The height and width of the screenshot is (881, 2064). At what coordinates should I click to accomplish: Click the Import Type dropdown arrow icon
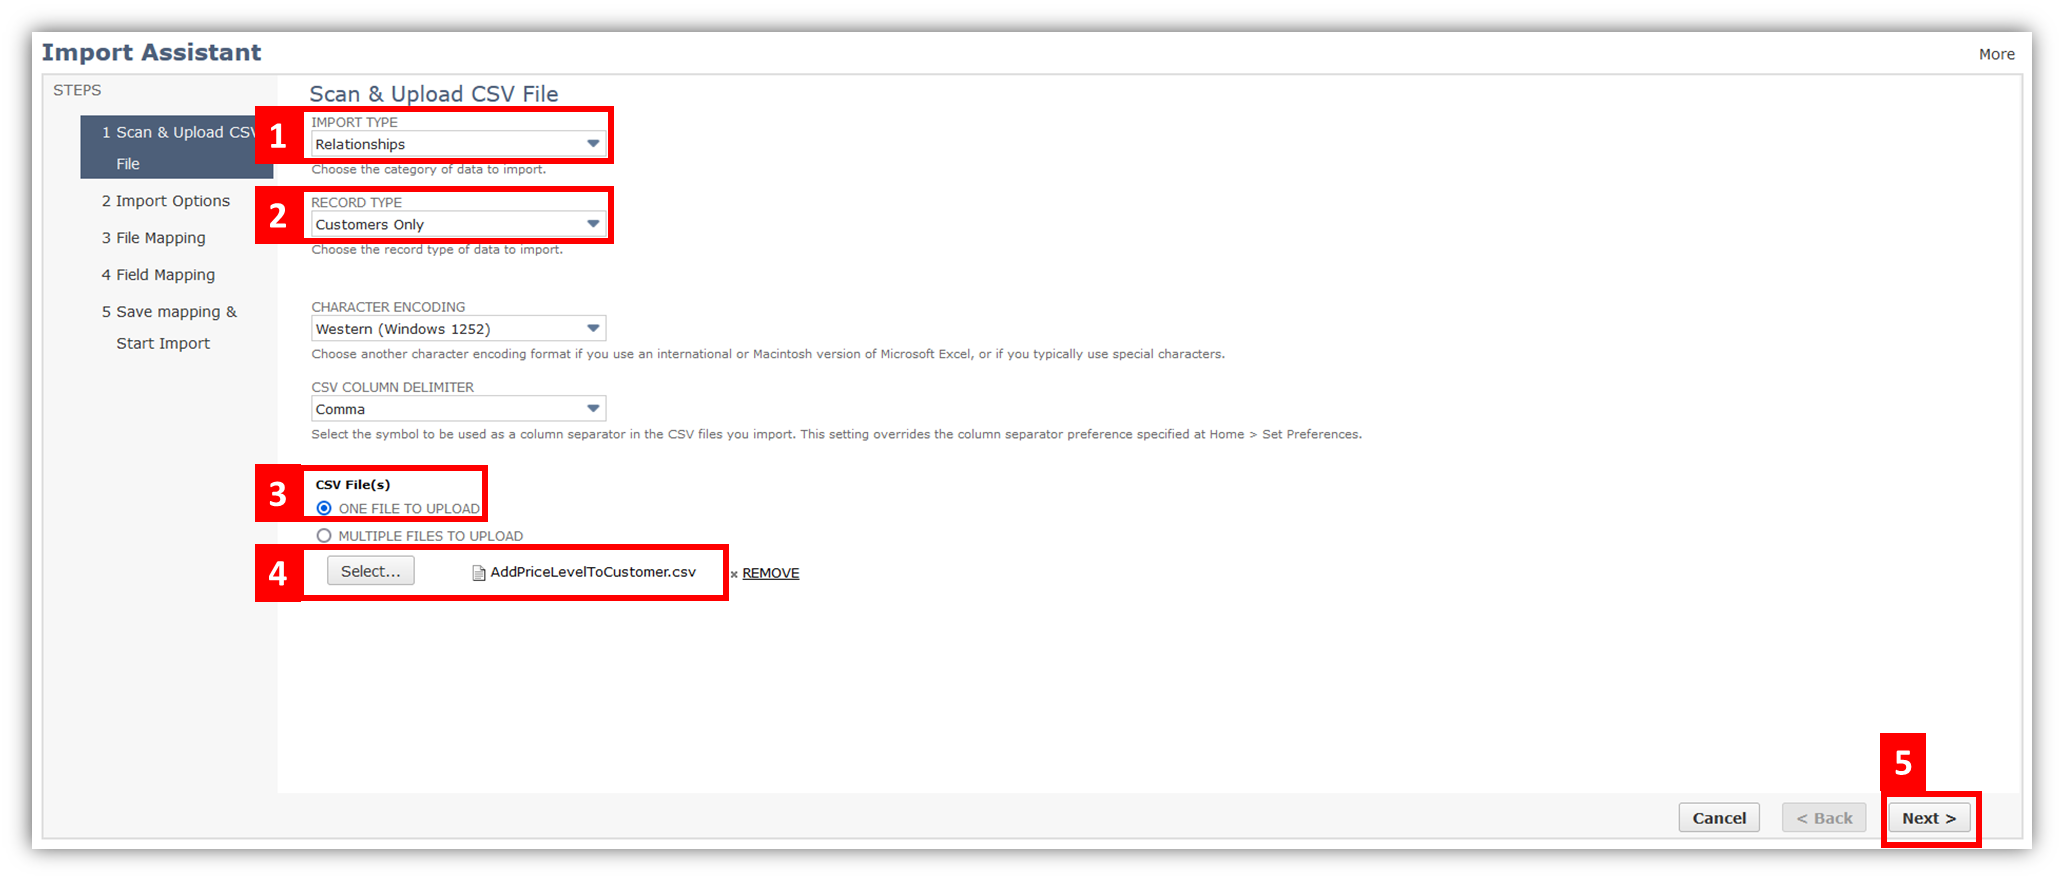[x=593, y=144]
